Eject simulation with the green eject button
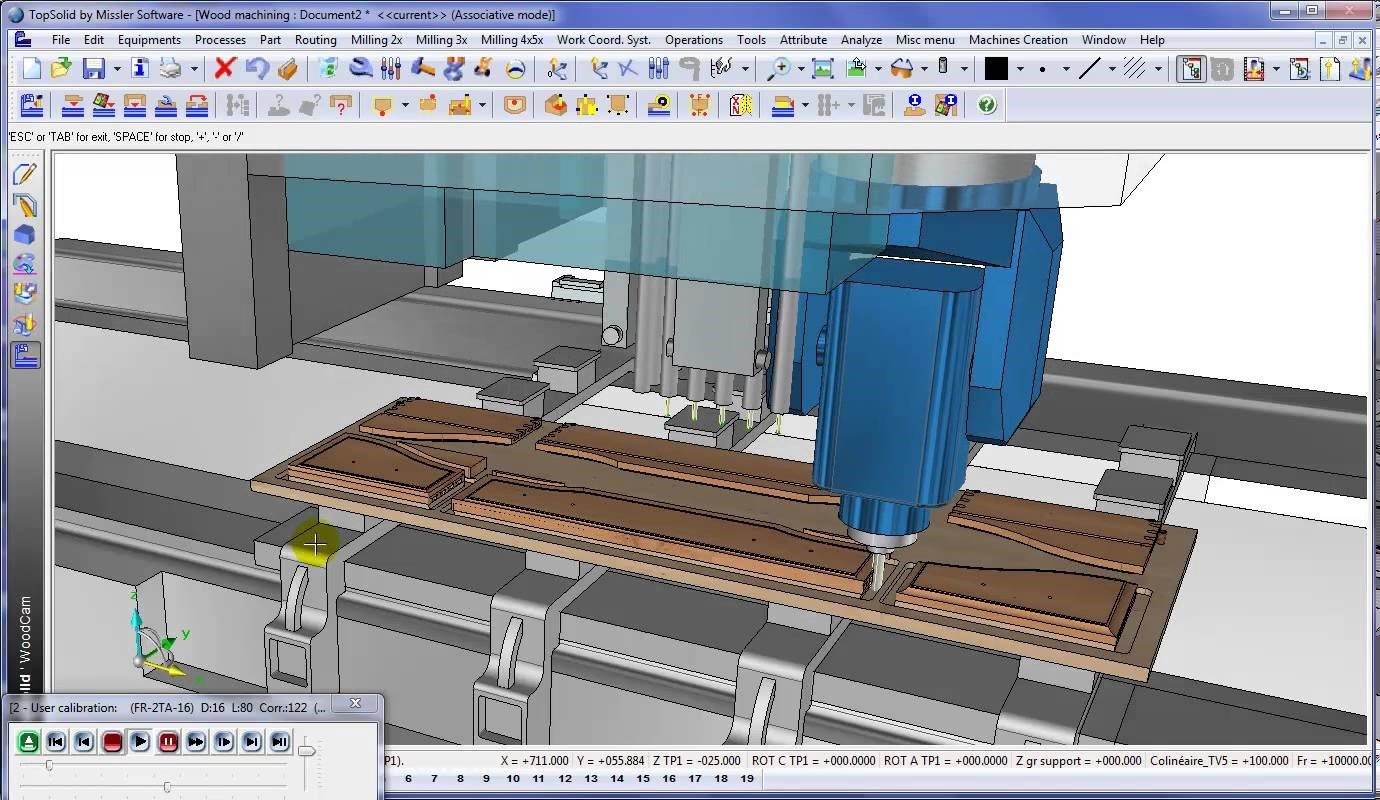This screenshot has height=800, width=1380. (28, 742)
